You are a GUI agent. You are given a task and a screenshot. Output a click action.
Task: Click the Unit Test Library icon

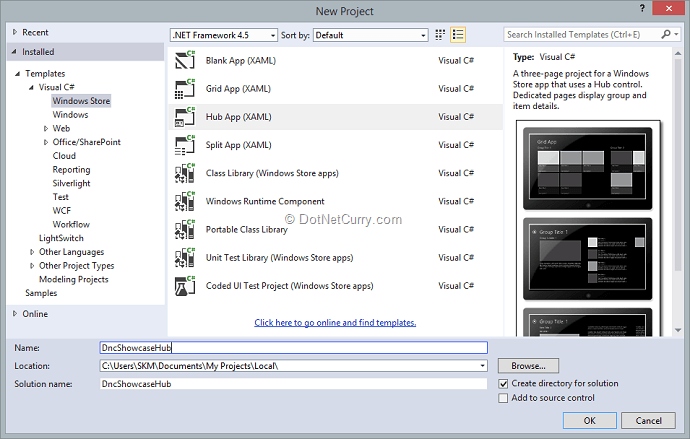[x=185, y=257]
